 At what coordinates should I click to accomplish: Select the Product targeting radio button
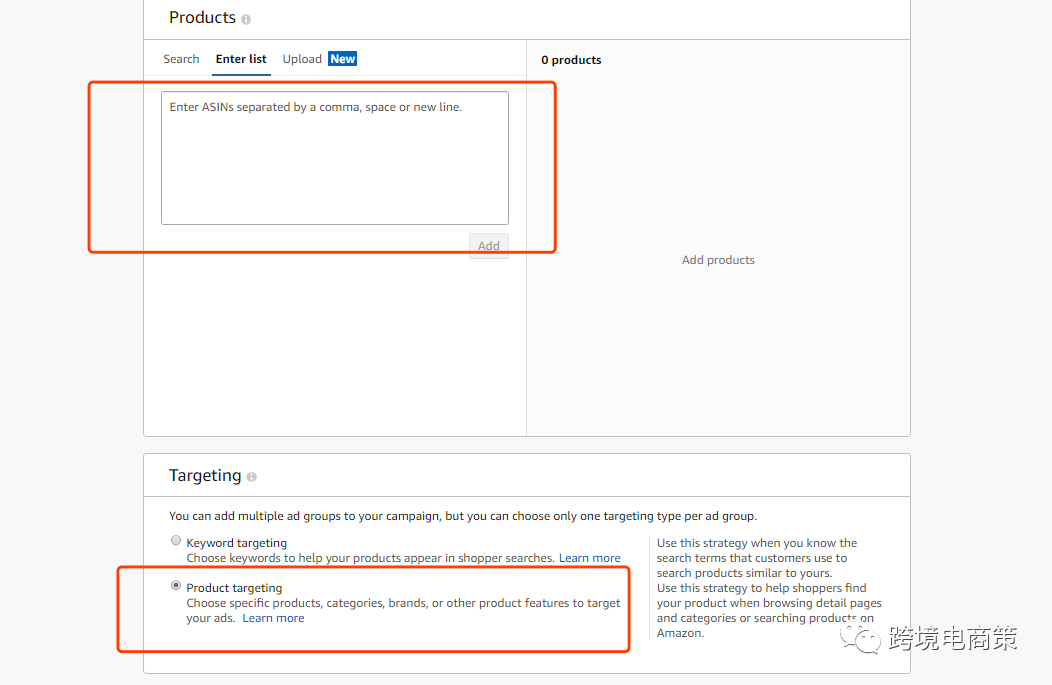coord(176,586)
